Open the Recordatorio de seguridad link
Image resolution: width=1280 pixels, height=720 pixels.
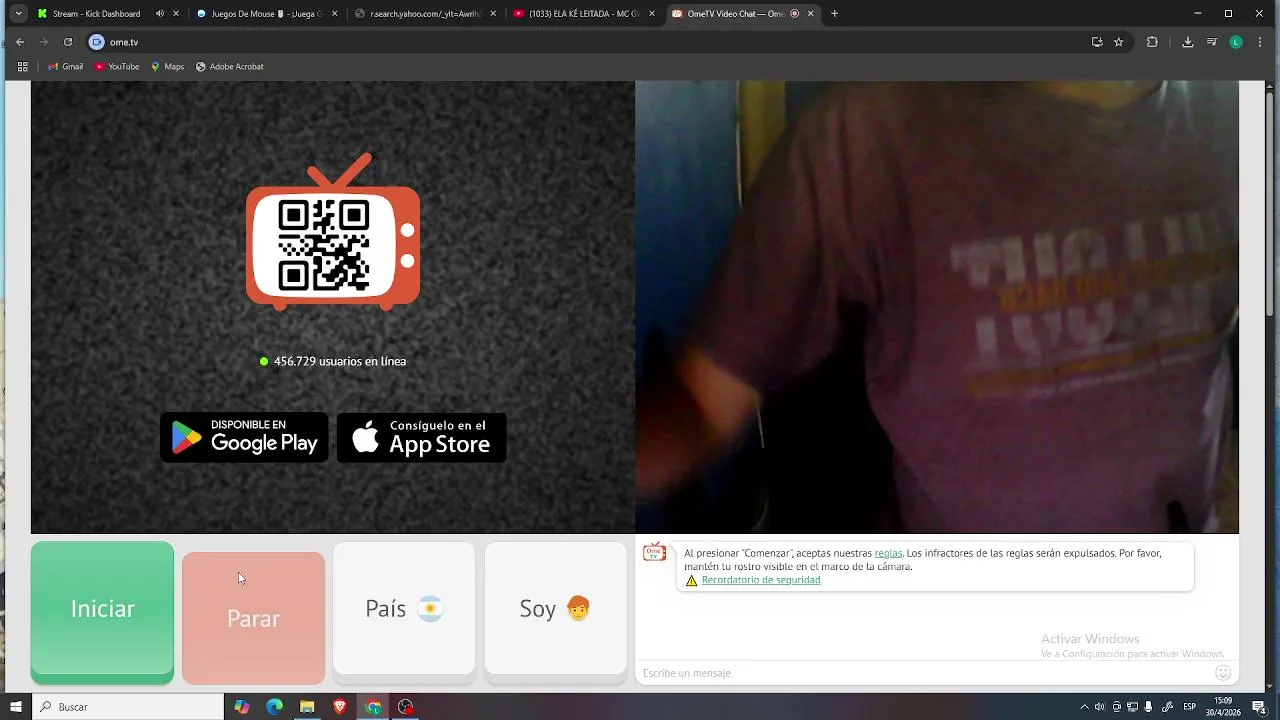[x=761, y=580]
